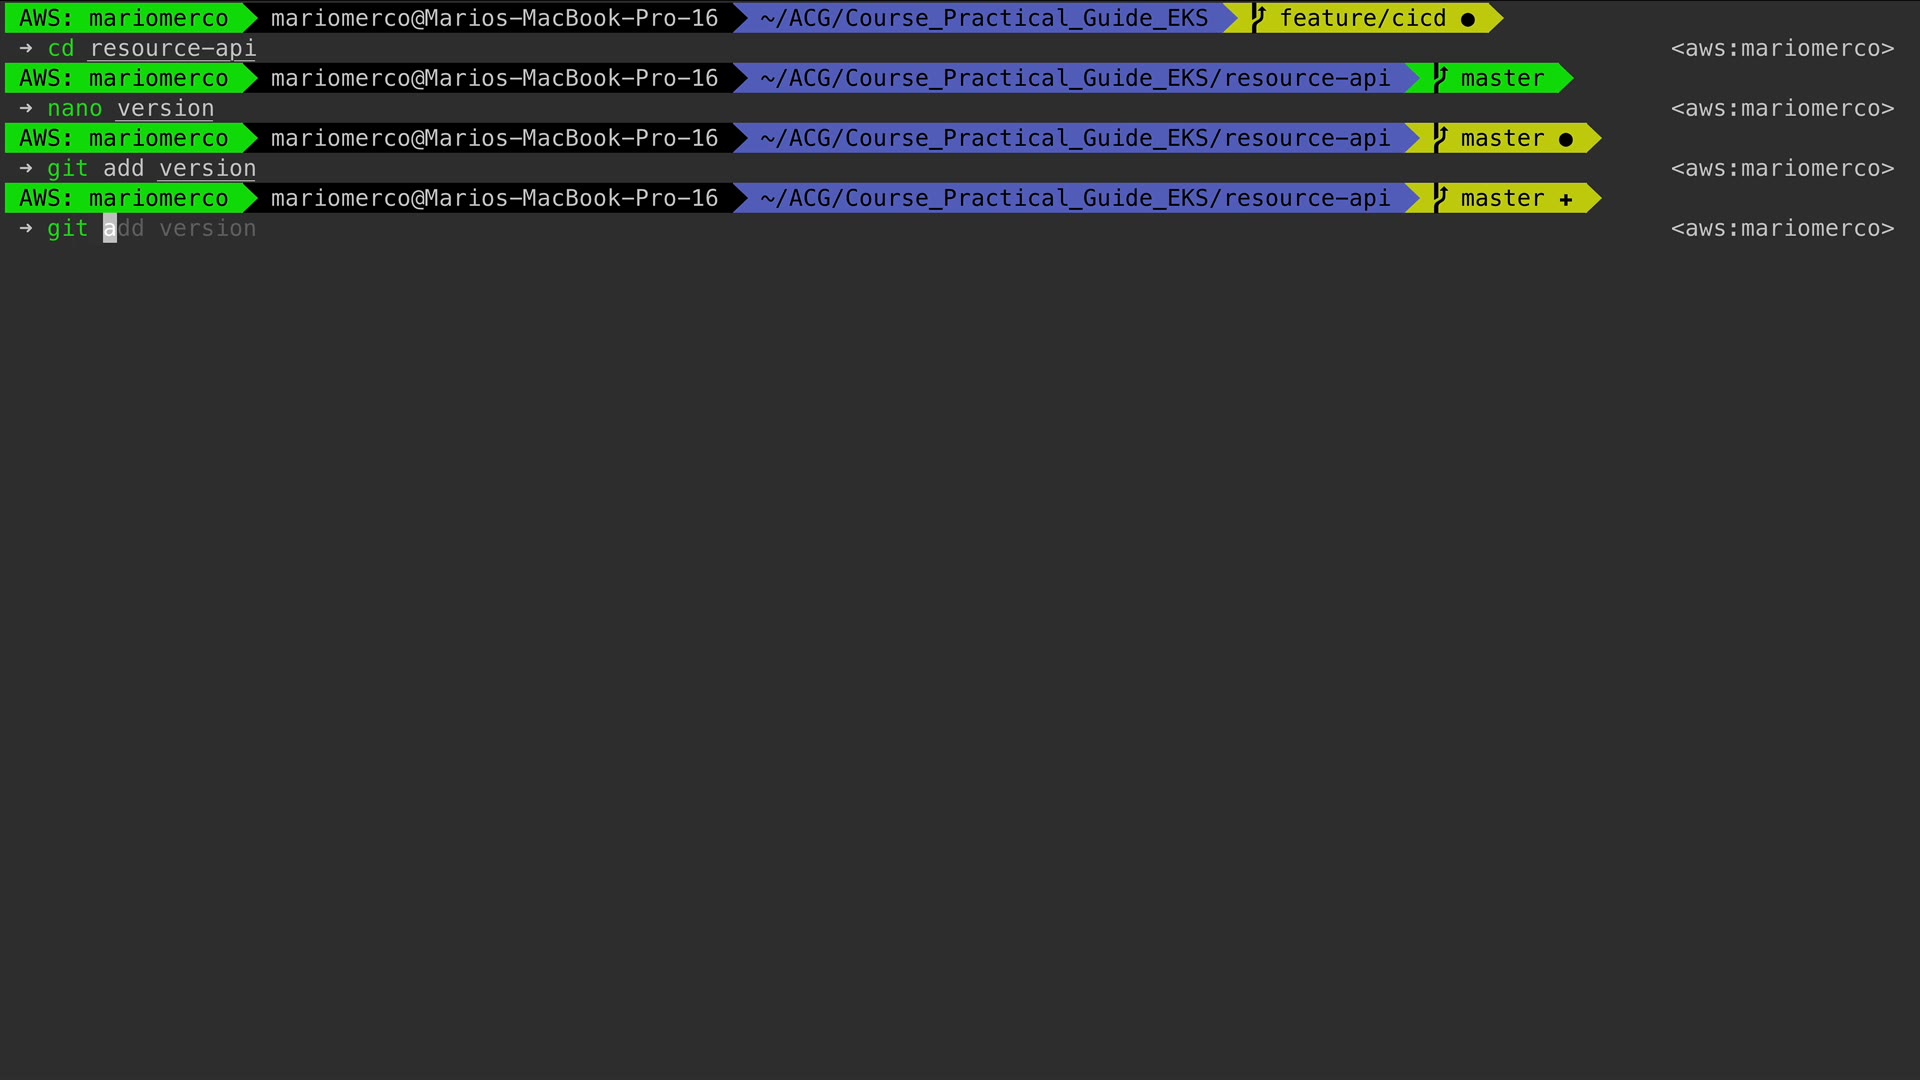Click the staged plus symbol after master
The height and width of the screenshot is (1080, 1920).
[1566, 200]
